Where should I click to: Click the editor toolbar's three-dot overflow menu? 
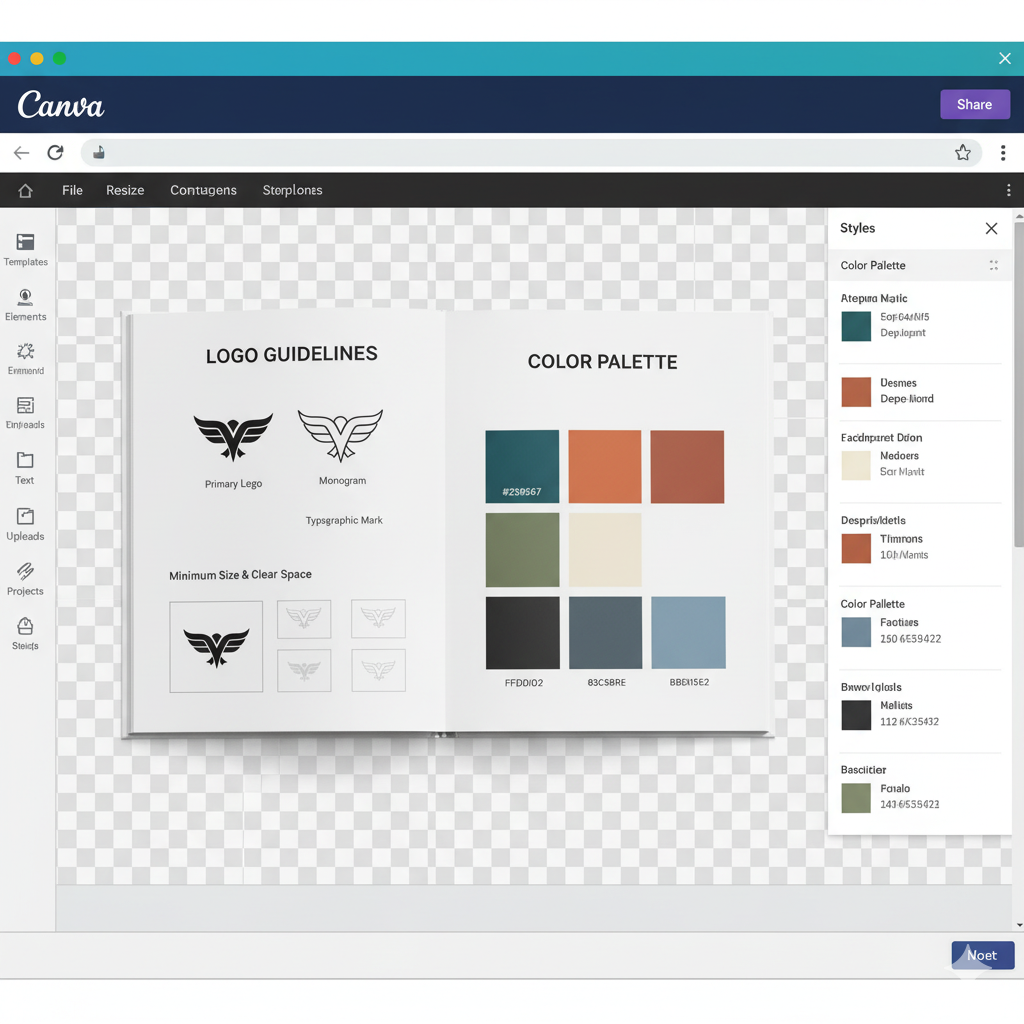[1009, 190]
